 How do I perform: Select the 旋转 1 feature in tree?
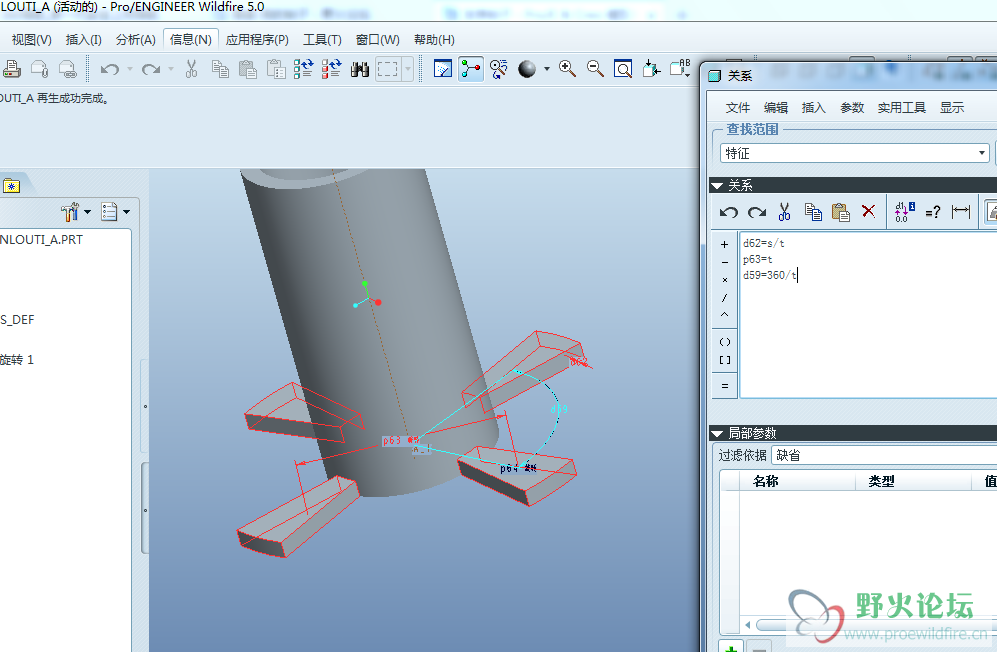17,360
